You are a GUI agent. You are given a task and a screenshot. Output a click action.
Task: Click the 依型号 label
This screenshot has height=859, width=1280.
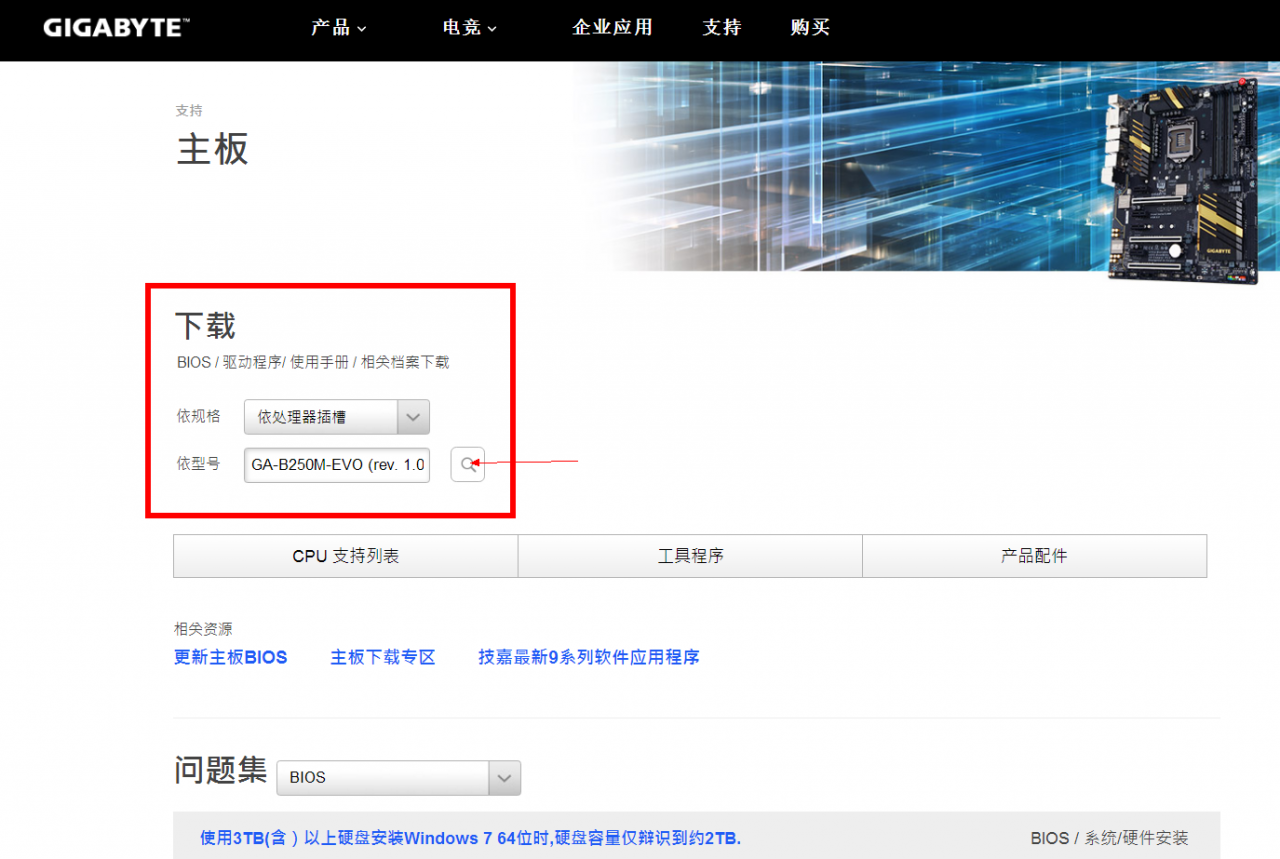198,464
